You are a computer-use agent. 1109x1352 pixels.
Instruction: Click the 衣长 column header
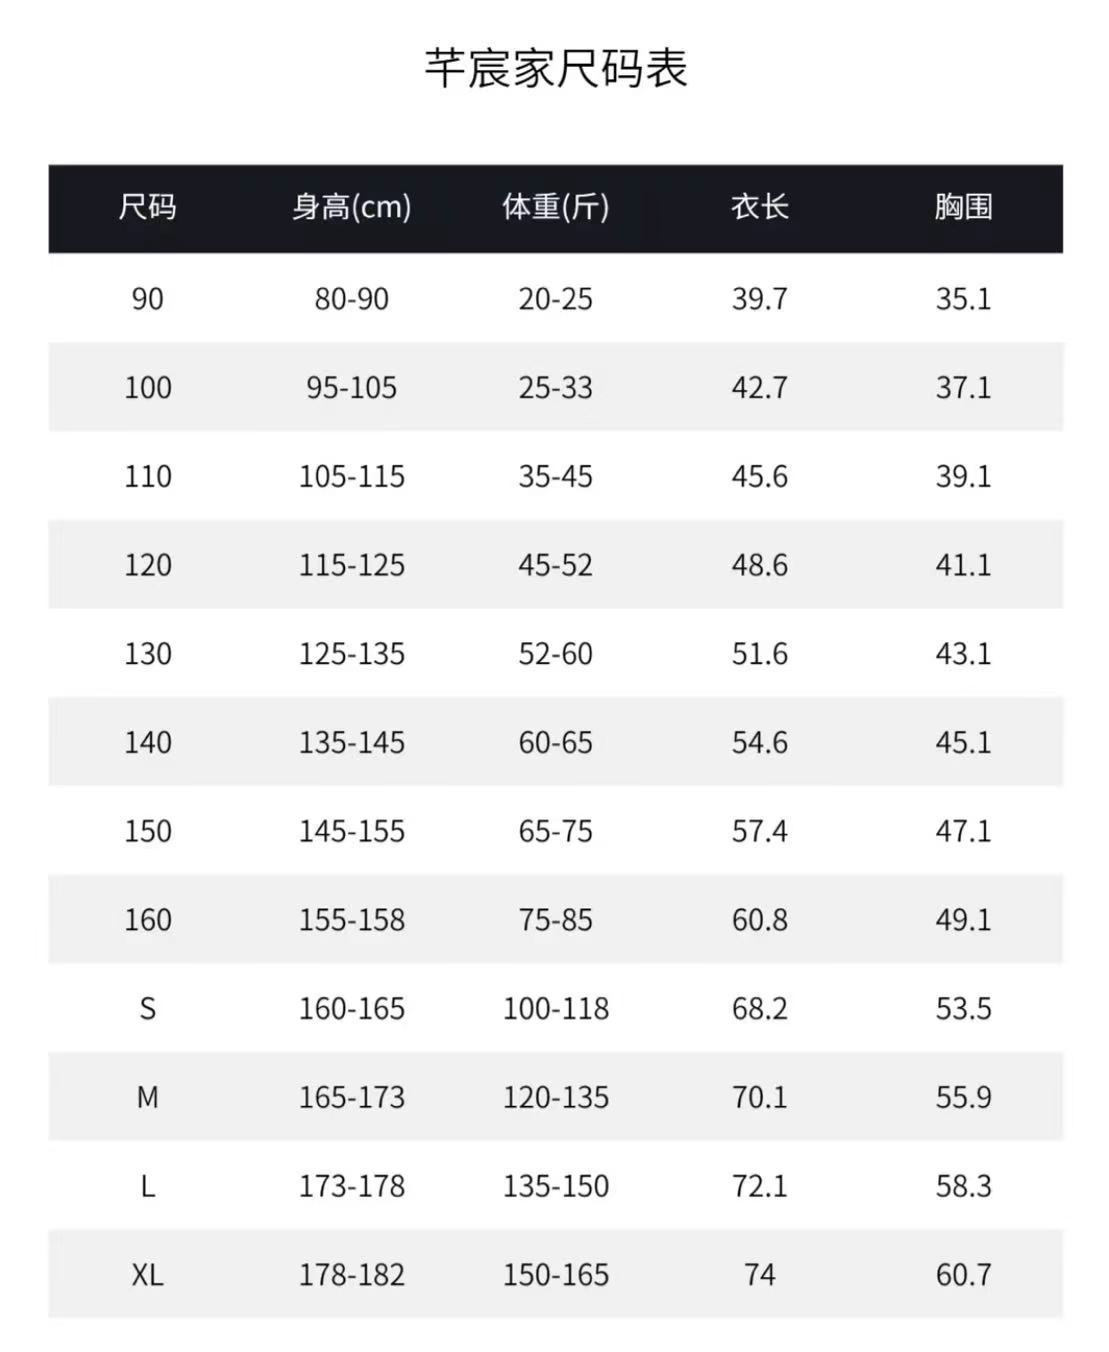click(x=759, y=207)
